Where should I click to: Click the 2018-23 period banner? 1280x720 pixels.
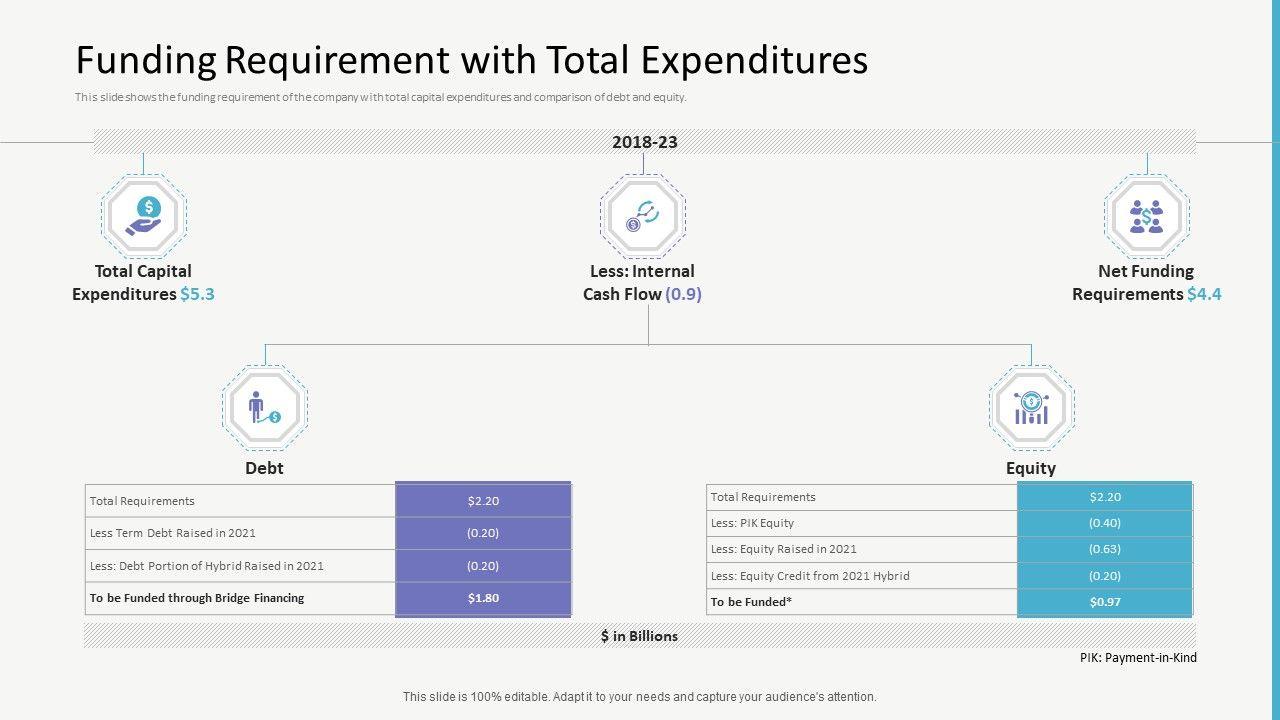pyautogui.click(x=644, y=142)
